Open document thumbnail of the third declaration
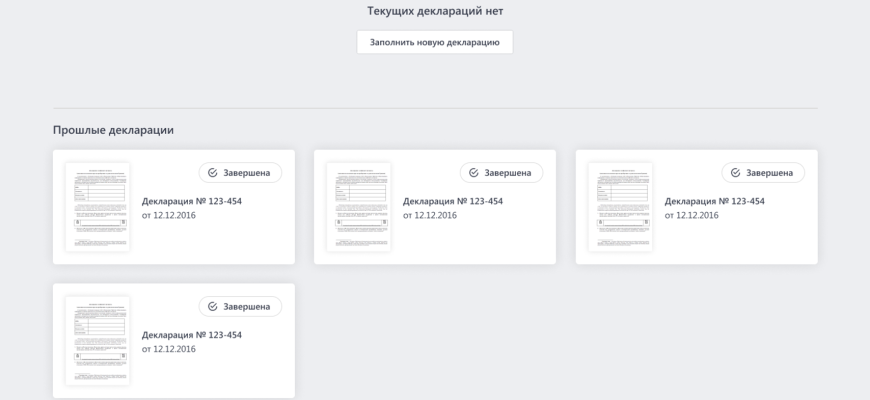The image size is (870, 400). coord(620,207)
